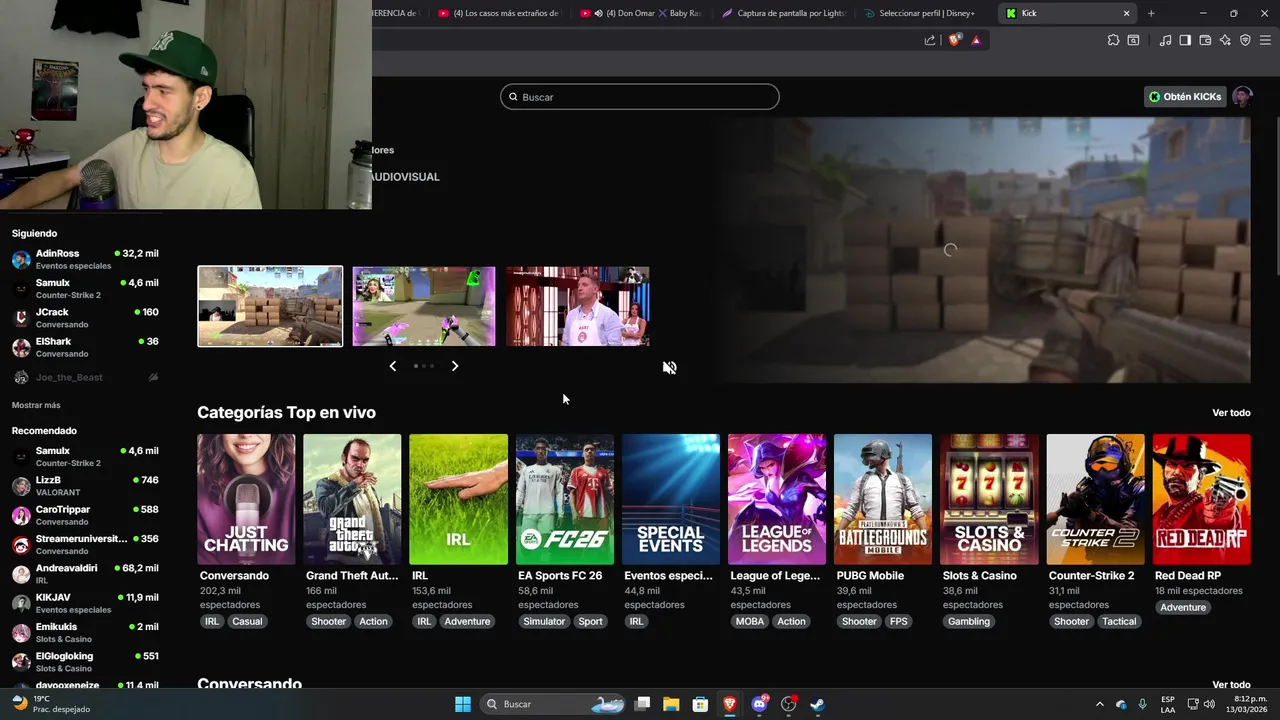Click the MOBA tag under League of Legends
Screen dimensions: 1280x720
[750, 621]
